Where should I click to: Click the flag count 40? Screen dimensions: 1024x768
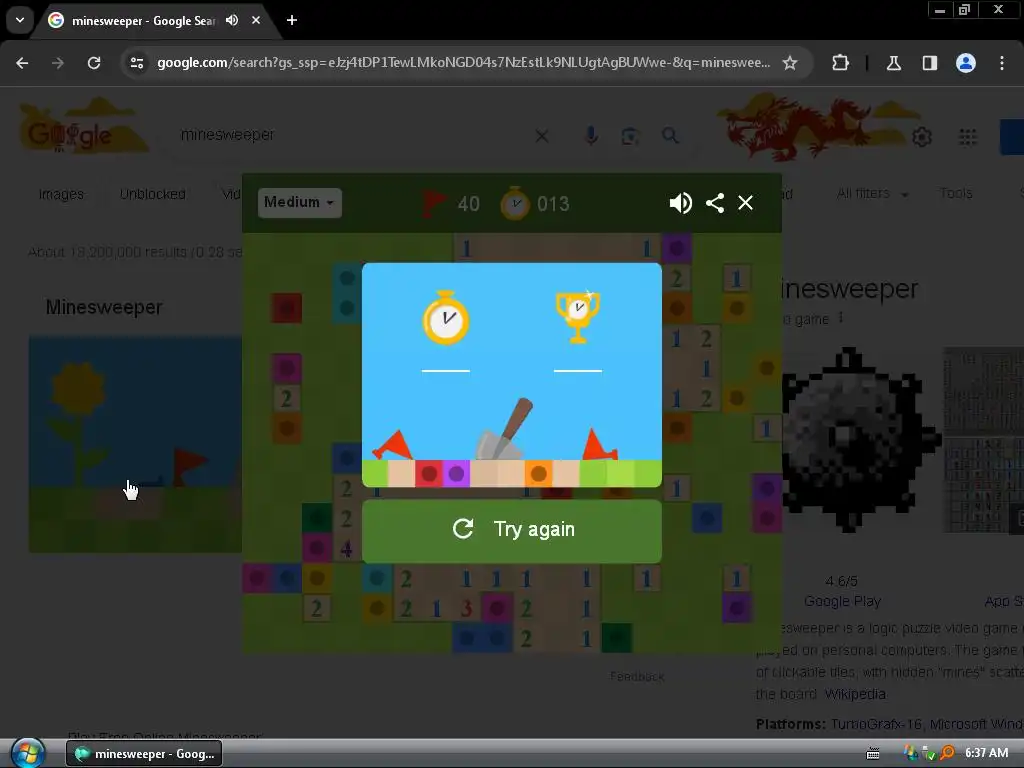pyautogui.click(x=468, y=204)
